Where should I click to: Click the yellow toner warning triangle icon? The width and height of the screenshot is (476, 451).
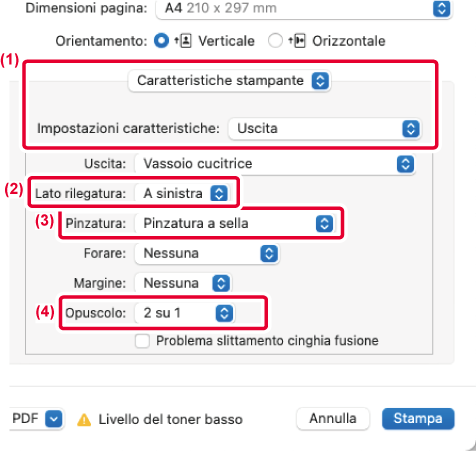coord(84,420)
